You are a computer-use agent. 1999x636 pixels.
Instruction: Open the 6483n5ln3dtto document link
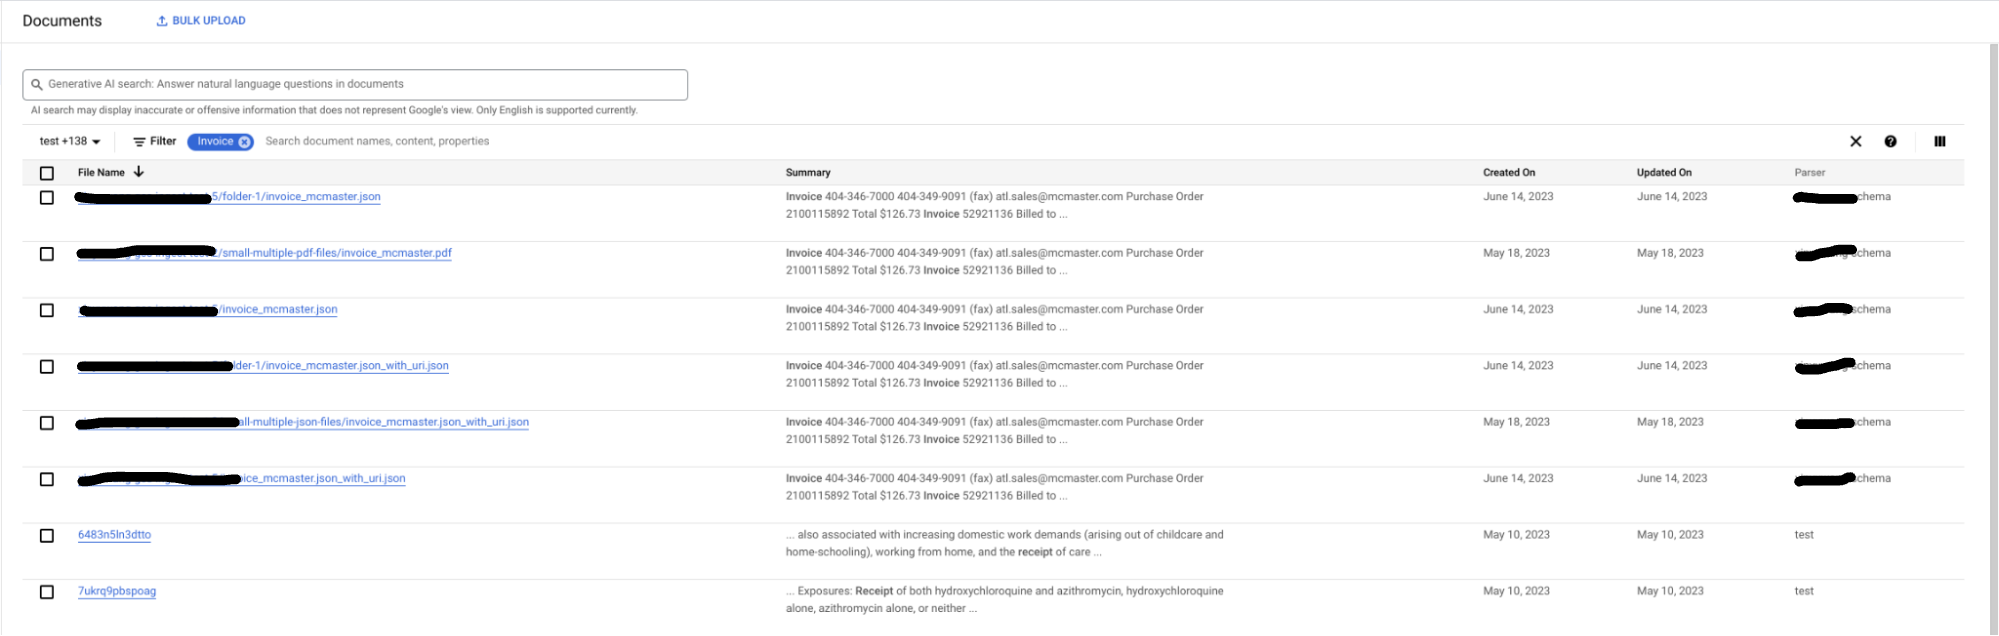tap(114, 535)
